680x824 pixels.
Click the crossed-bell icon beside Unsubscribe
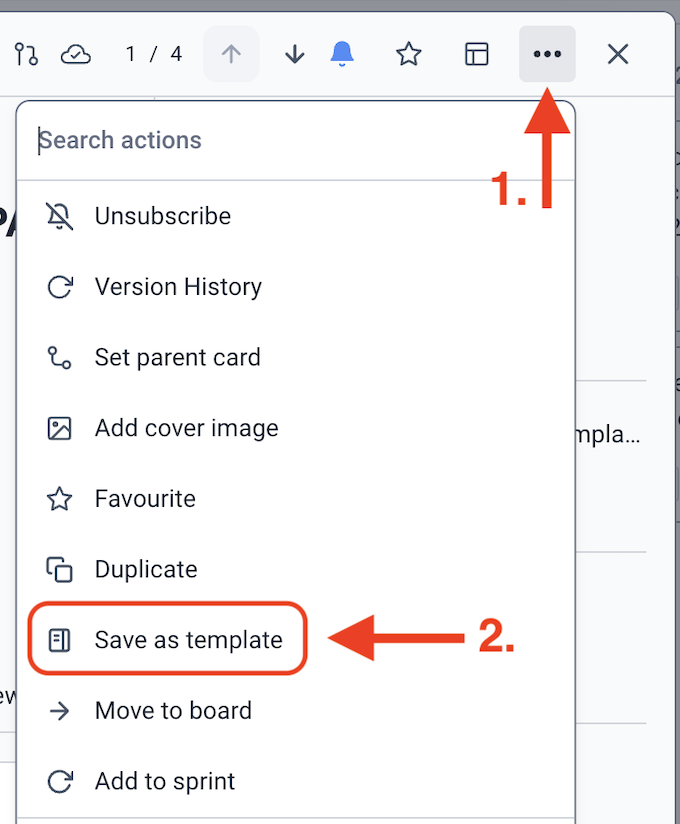point(60,216)
